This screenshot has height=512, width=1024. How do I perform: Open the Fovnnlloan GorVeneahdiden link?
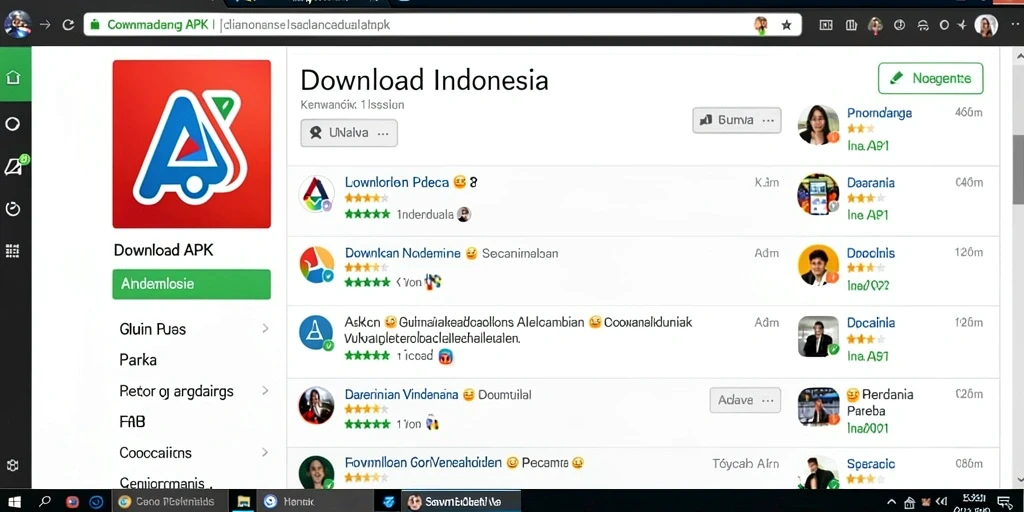coord(423,462)
